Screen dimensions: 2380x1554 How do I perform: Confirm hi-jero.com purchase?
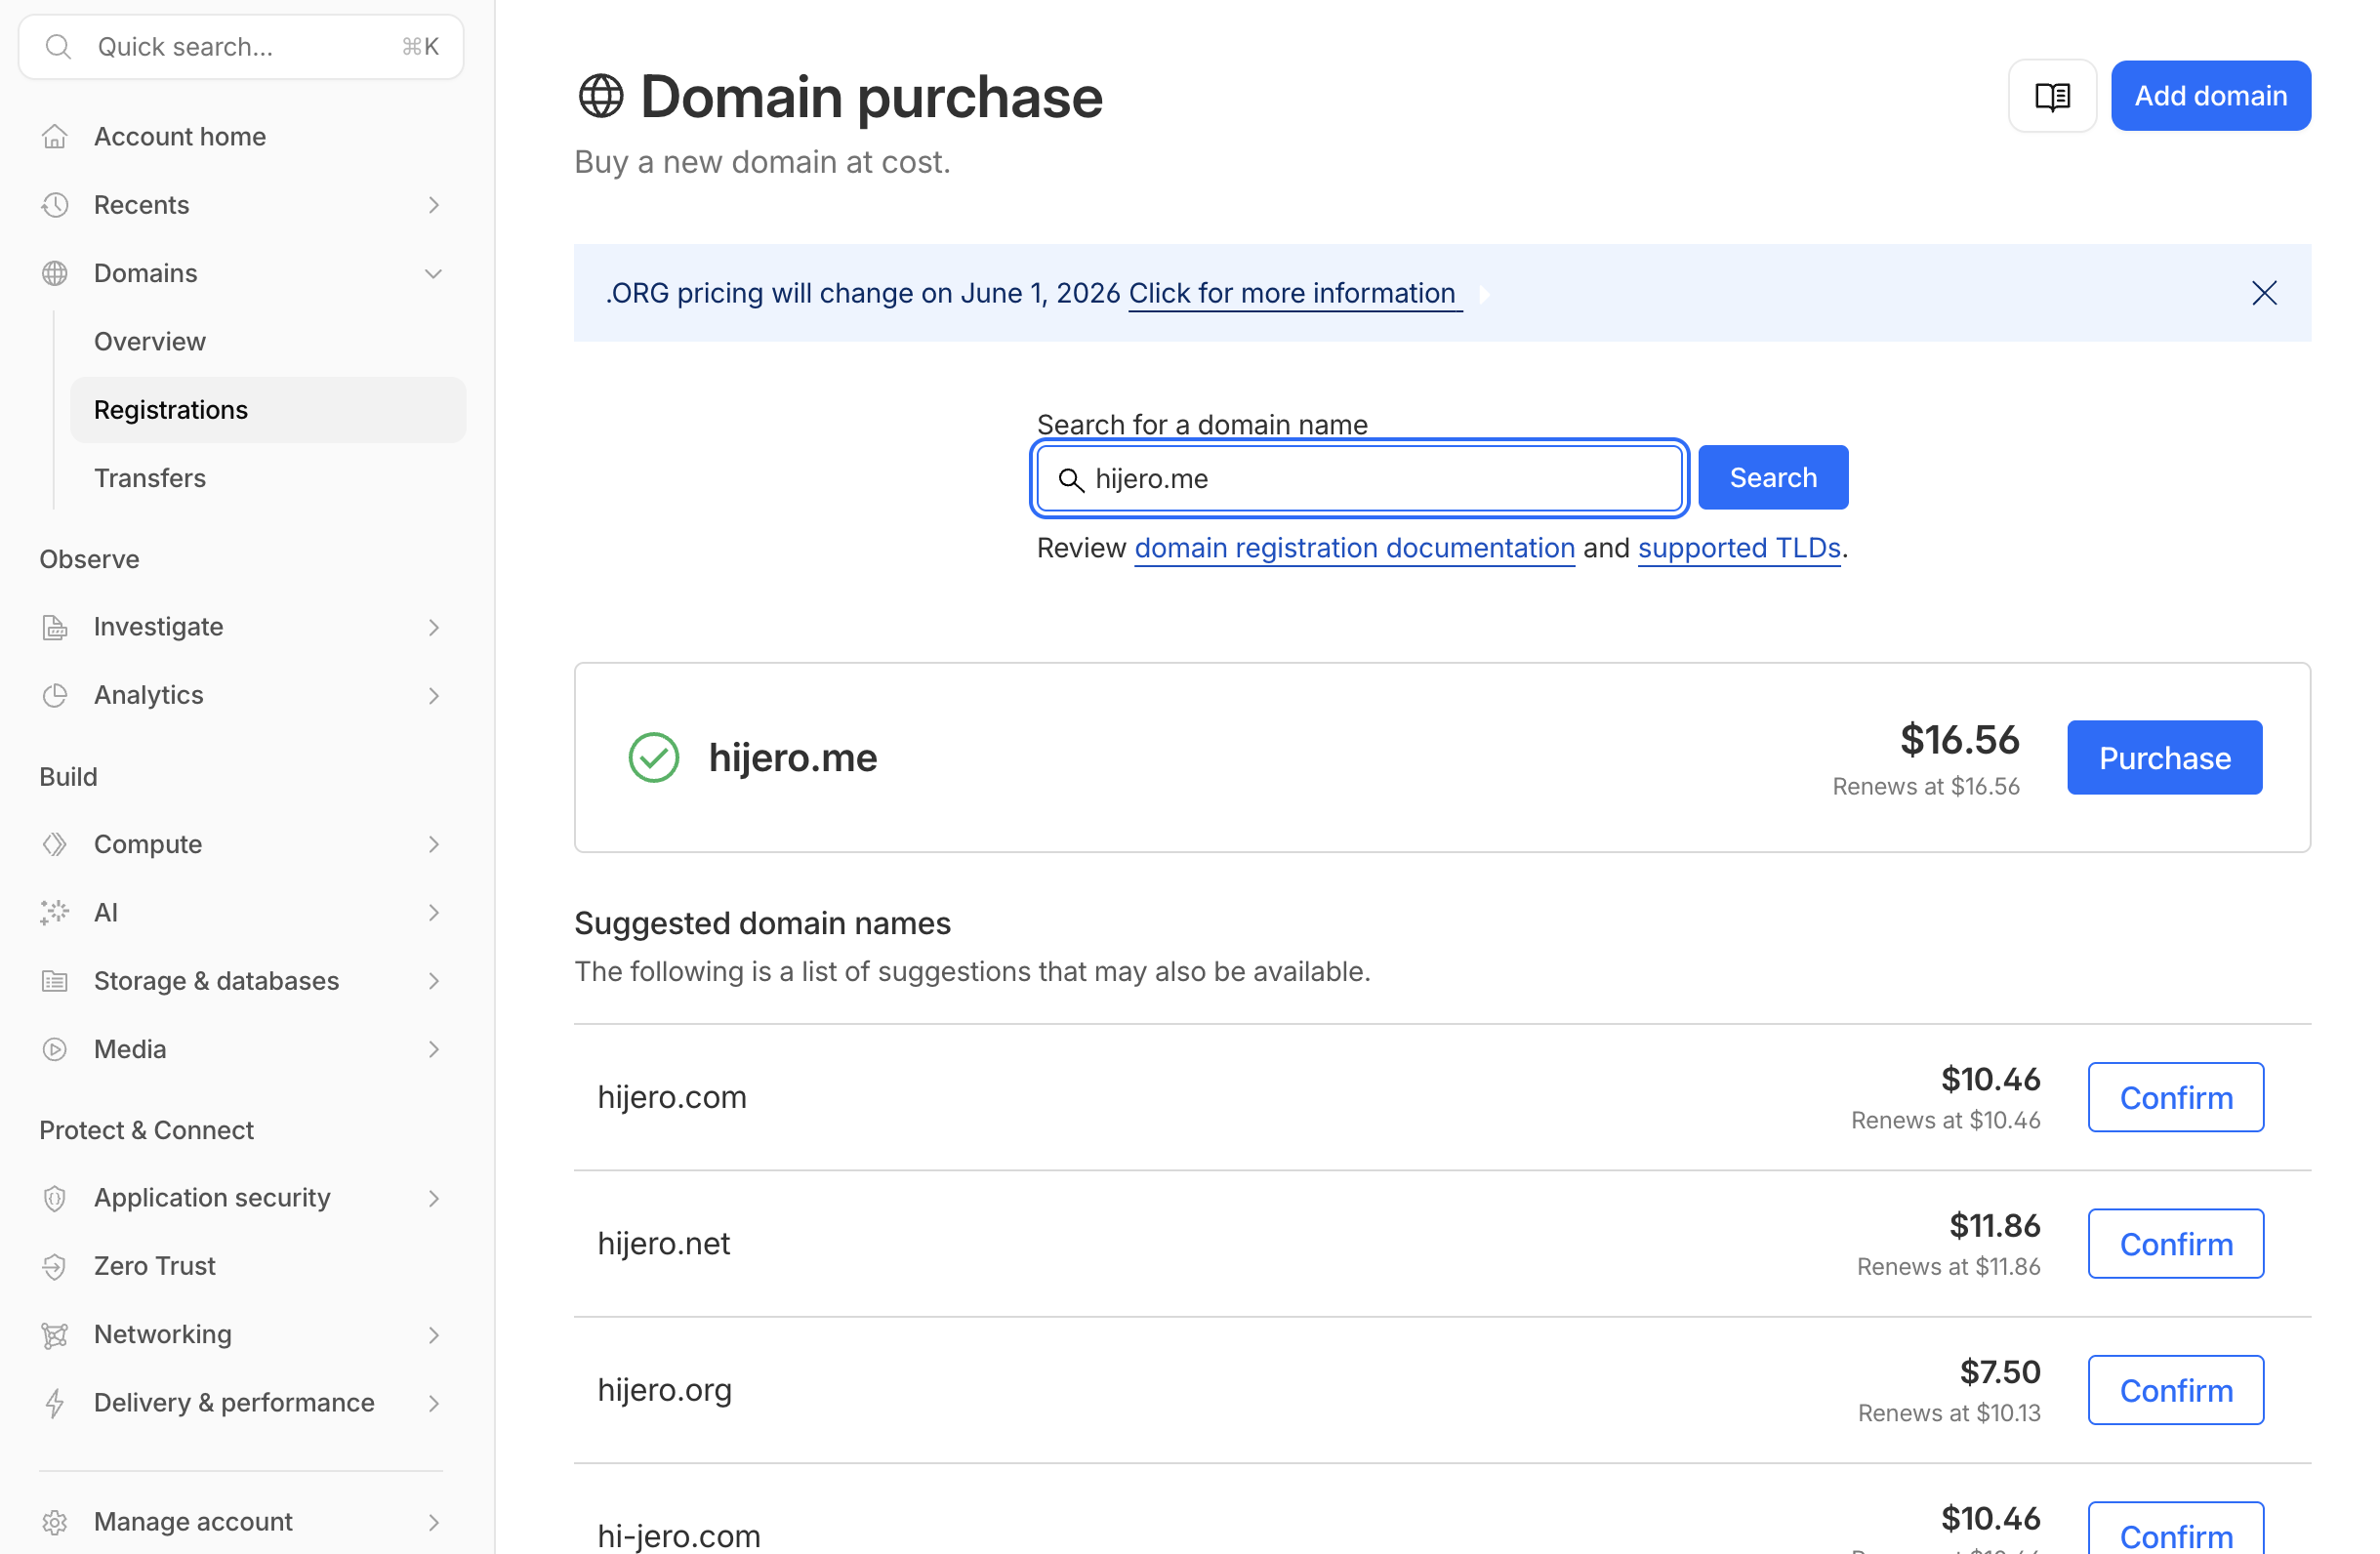pos(2175,1530)
